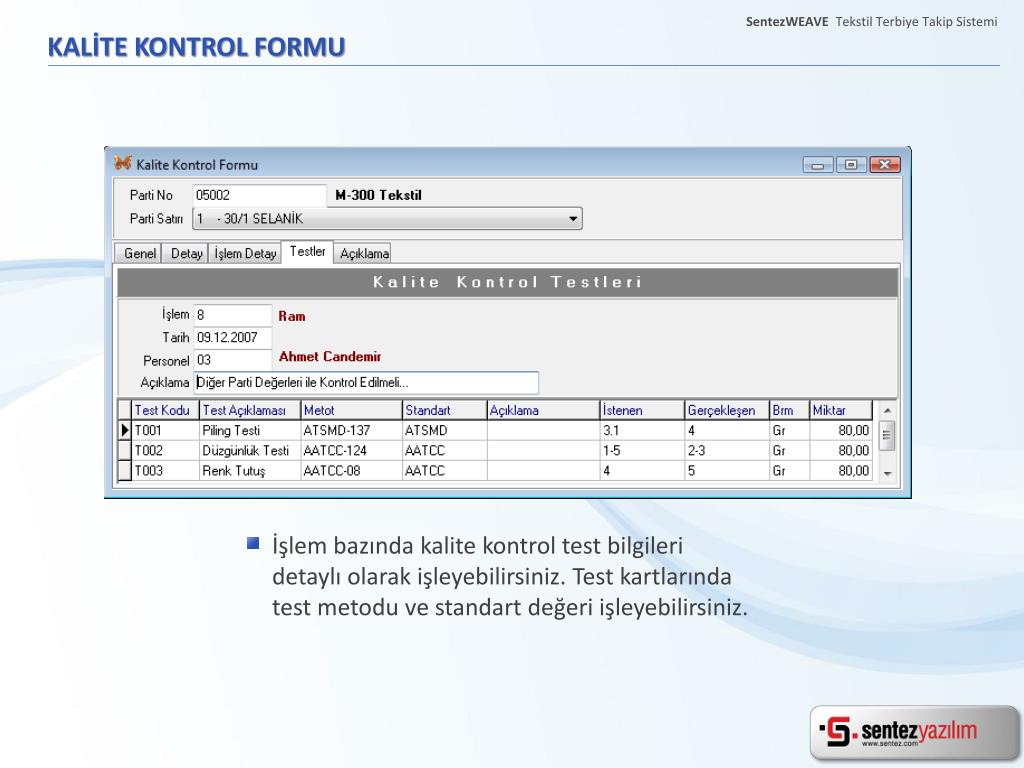This screenshot has height=768, width=1024.
Task: Click the İşlem input field containing 8
Action: [x=232, y=315]
